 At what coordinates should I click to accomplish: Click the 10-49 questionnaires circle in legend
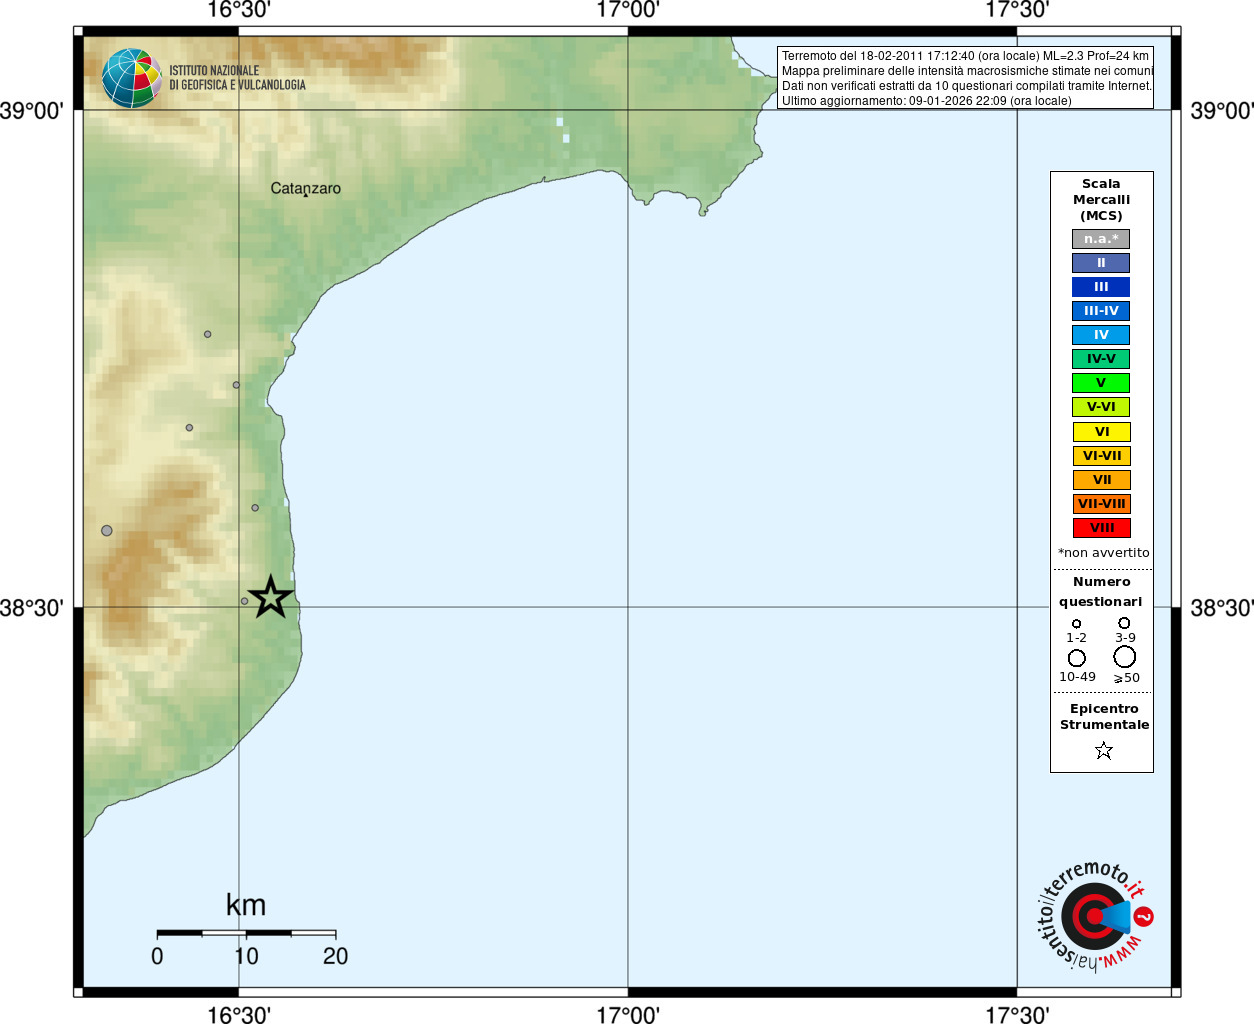(1077, 658)
